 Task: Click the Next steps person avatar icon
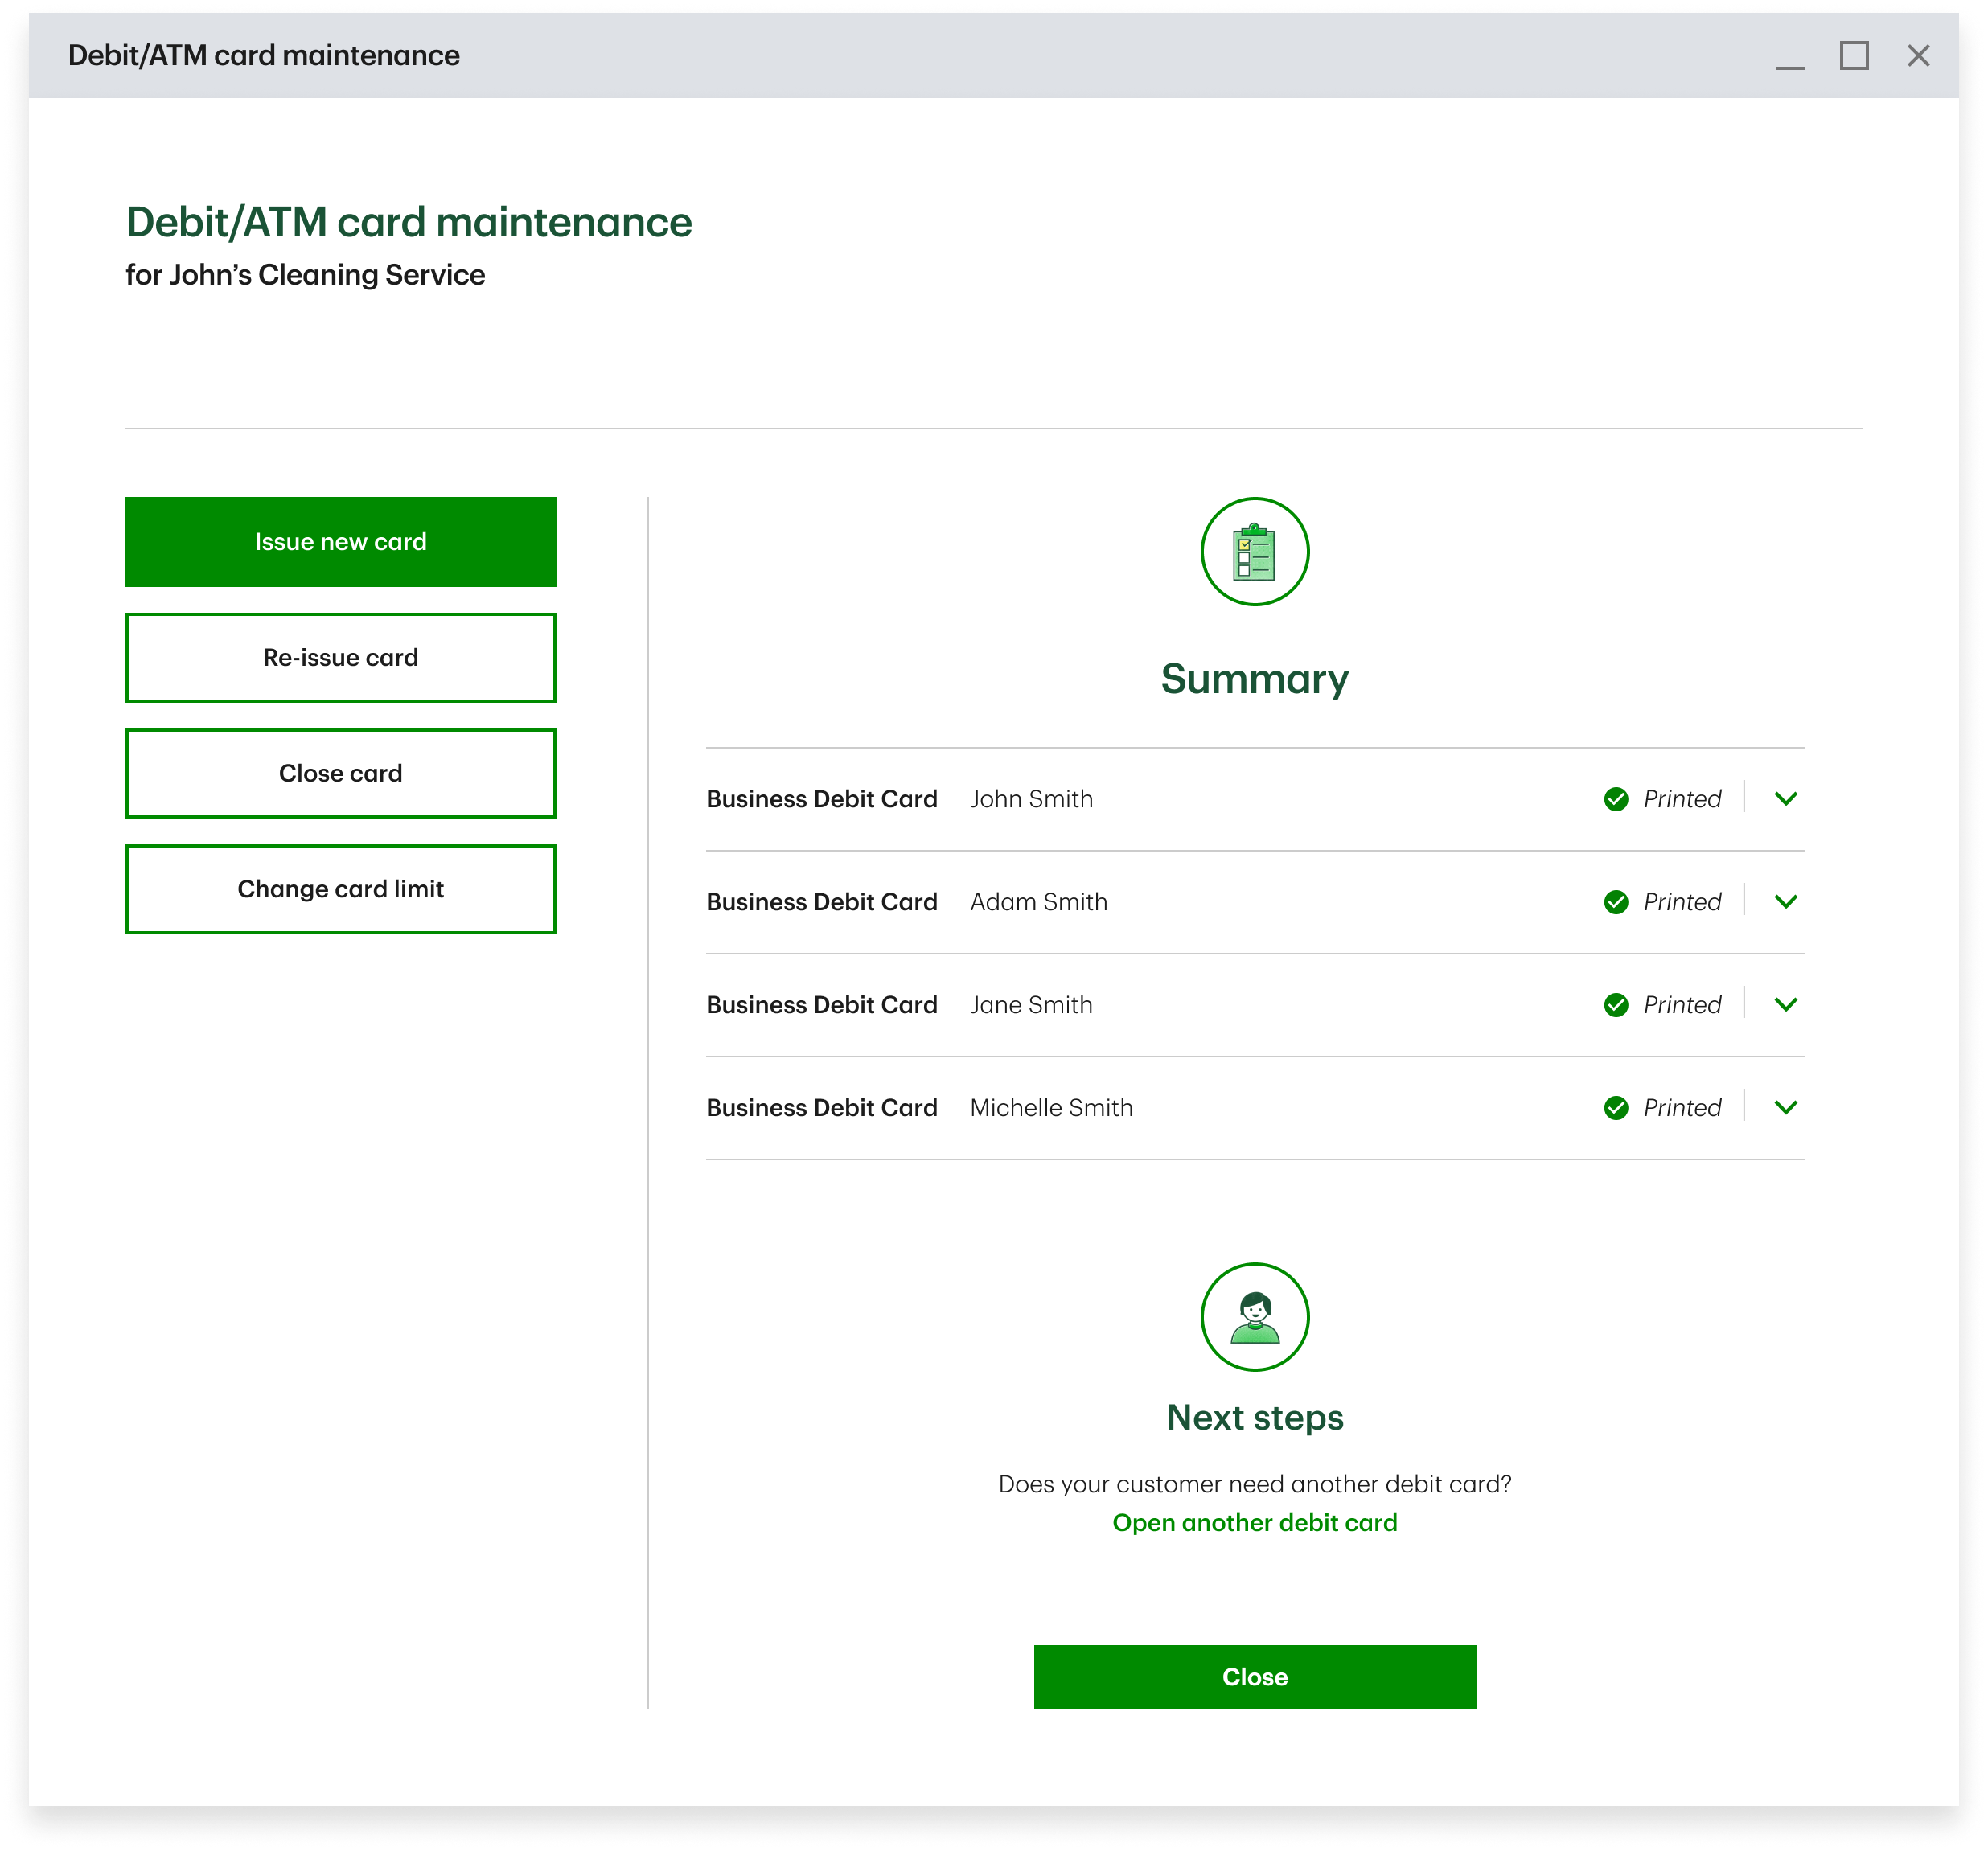click(x=1254, y=1316)
